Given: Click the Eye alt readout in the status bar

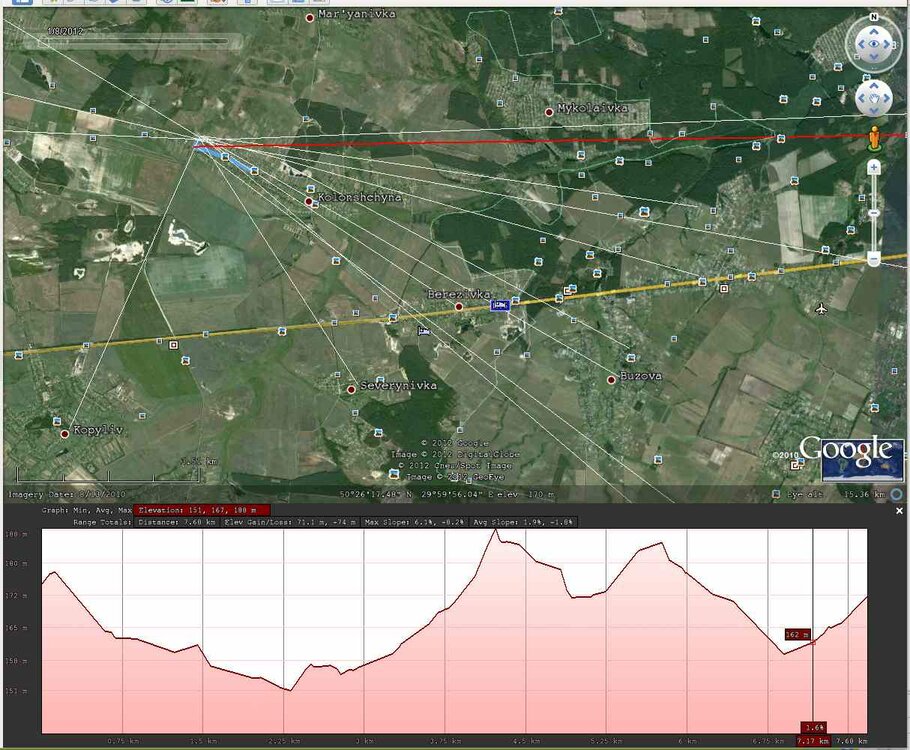Looking at the screenshot, I should pyautogui.click(x=836, y=495).
